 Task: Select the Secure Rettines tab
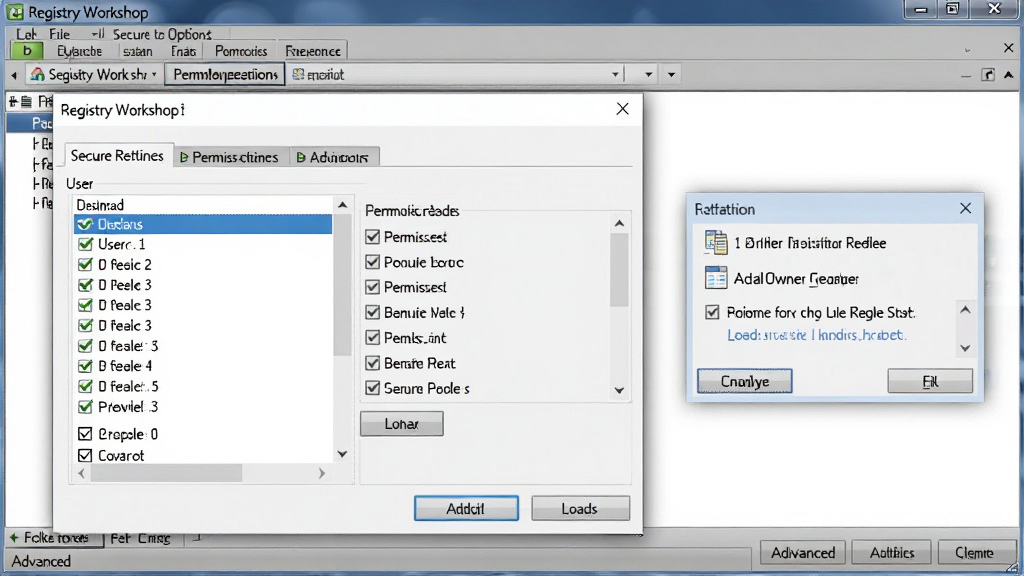(117, 155)
